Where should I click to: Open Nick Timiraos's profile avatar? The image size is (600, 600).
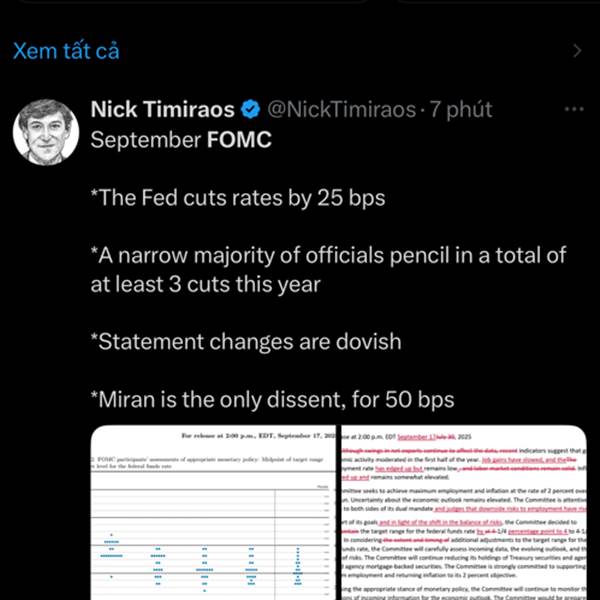(47, 131)
